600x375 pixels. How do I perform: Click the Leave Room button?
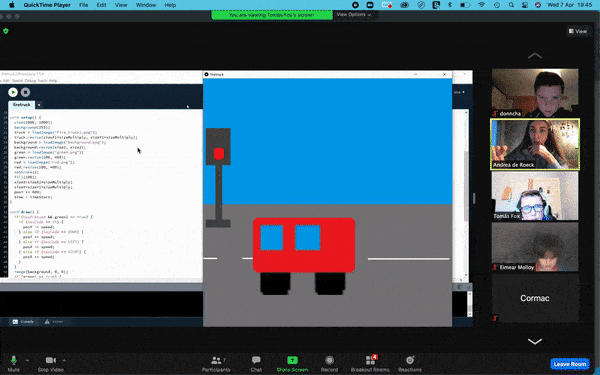coord(569,364)
